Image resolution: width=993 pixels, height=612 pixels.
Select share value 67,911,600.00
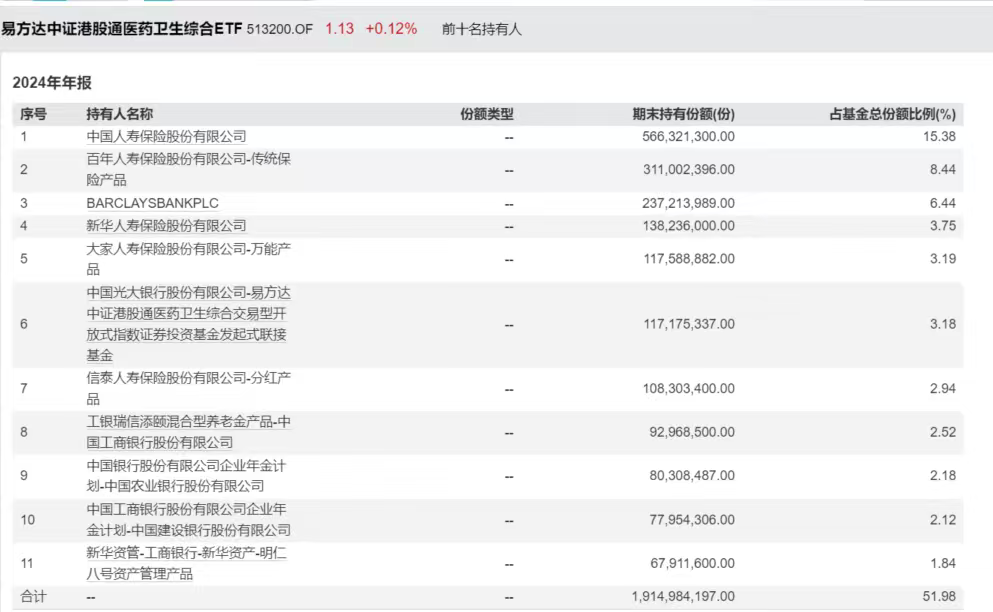[693, 563]
